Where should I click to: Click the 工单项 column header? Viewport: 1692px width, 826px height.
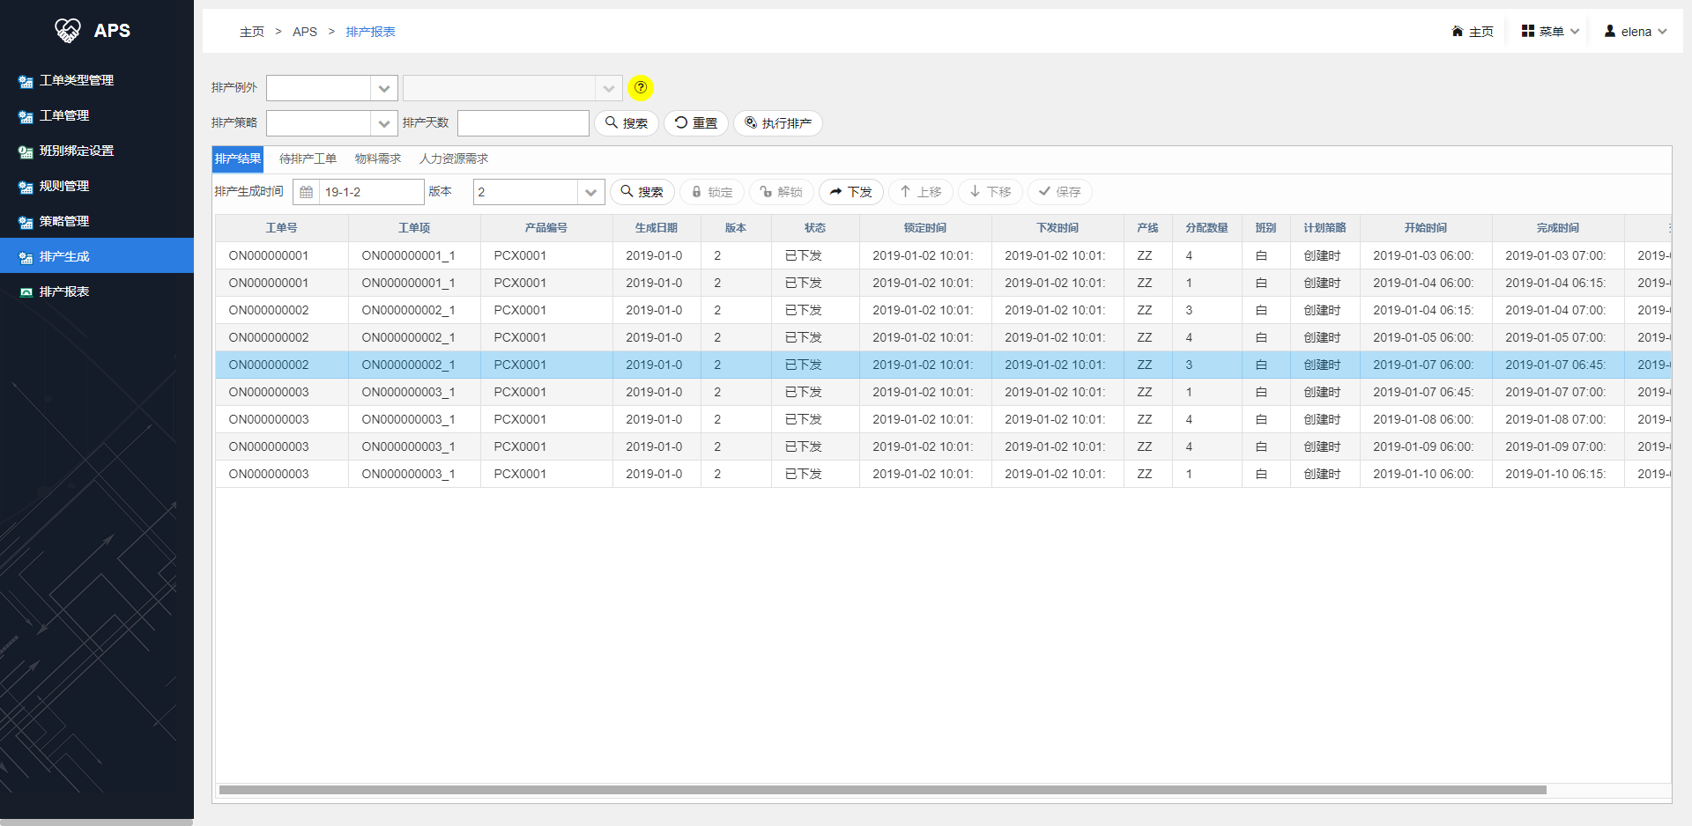pyautogui.click(x=414, y=228)
